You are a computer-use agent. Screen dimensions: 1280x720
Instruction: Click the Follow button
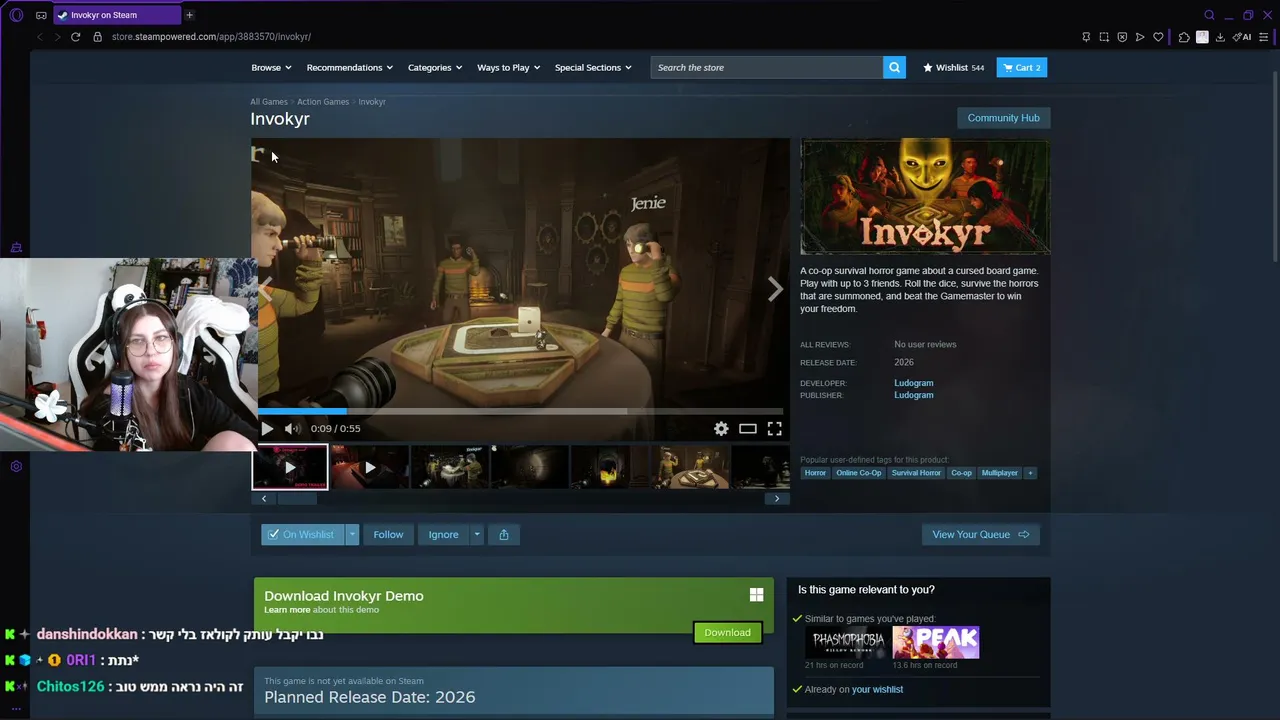click(x=388, y=534)
